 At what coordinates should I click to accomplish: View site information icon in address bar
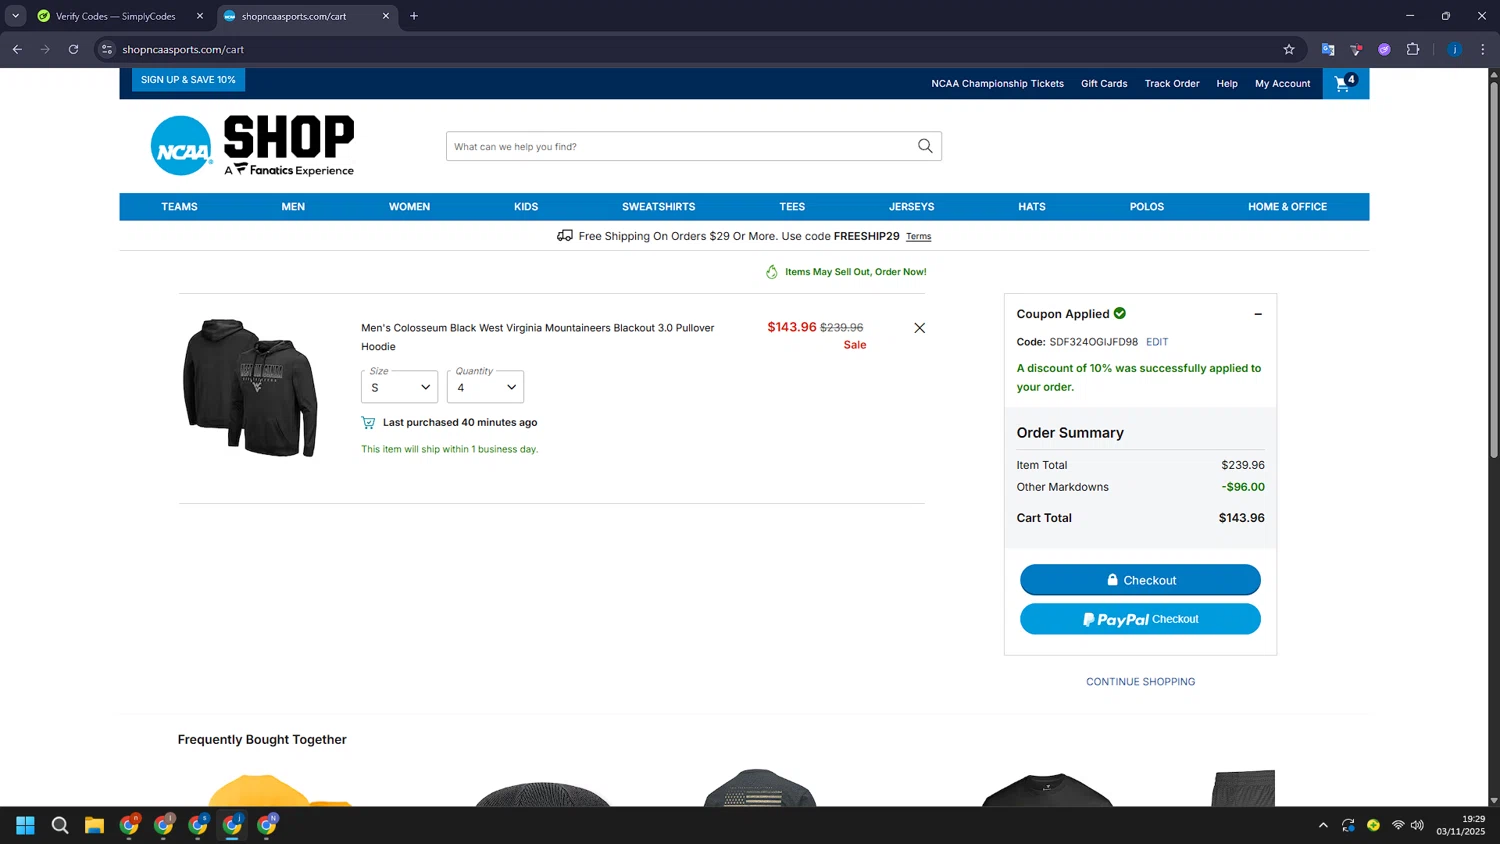coord(107,49)
